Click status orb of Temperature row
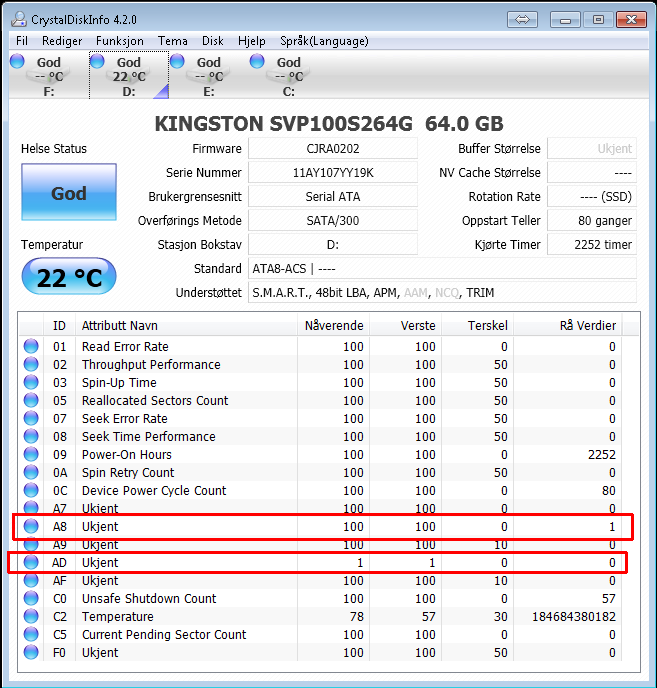 (31, 616)
